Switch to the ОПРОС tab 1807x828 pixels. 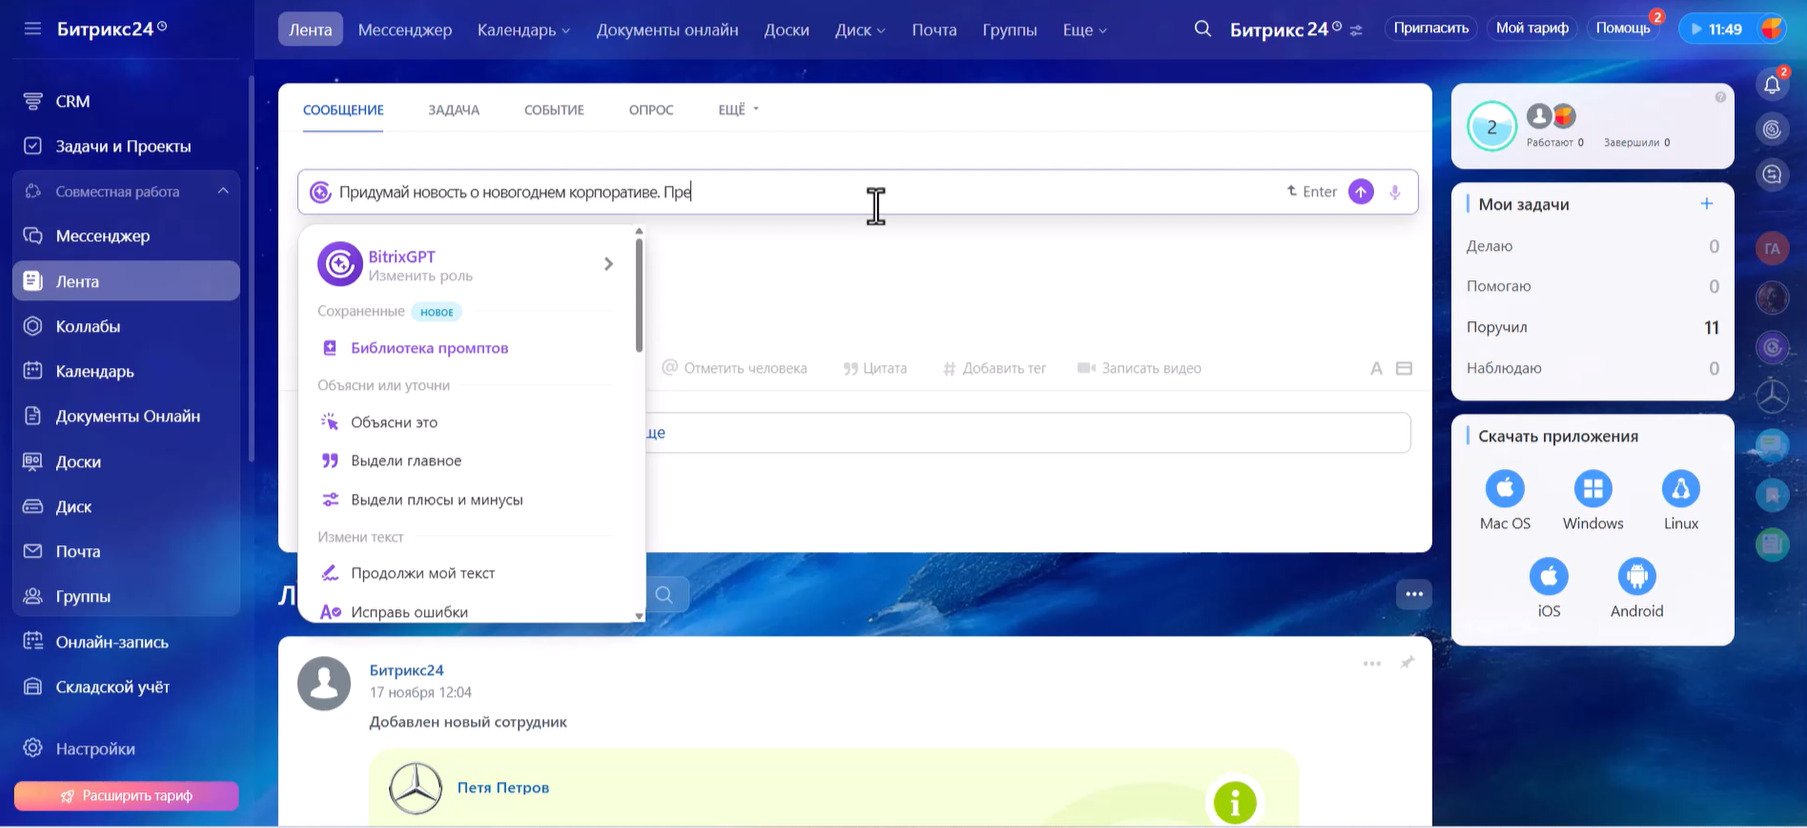click(651, 110)
